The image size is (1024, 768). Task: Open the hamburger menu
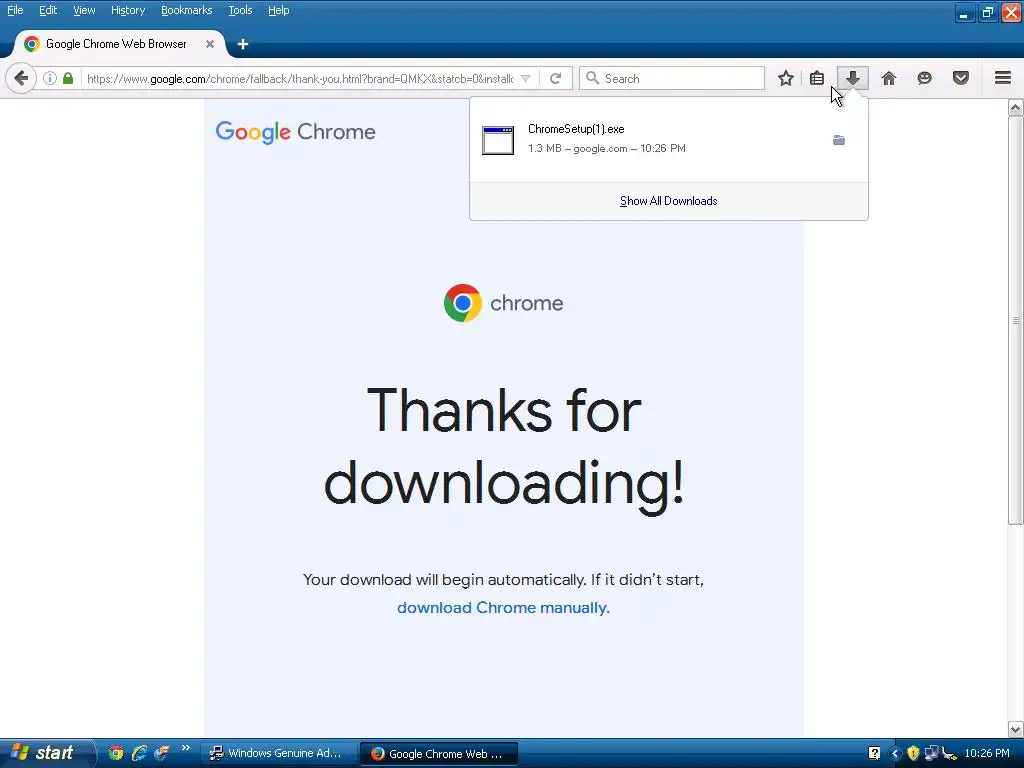click(x=1003, y=78)
